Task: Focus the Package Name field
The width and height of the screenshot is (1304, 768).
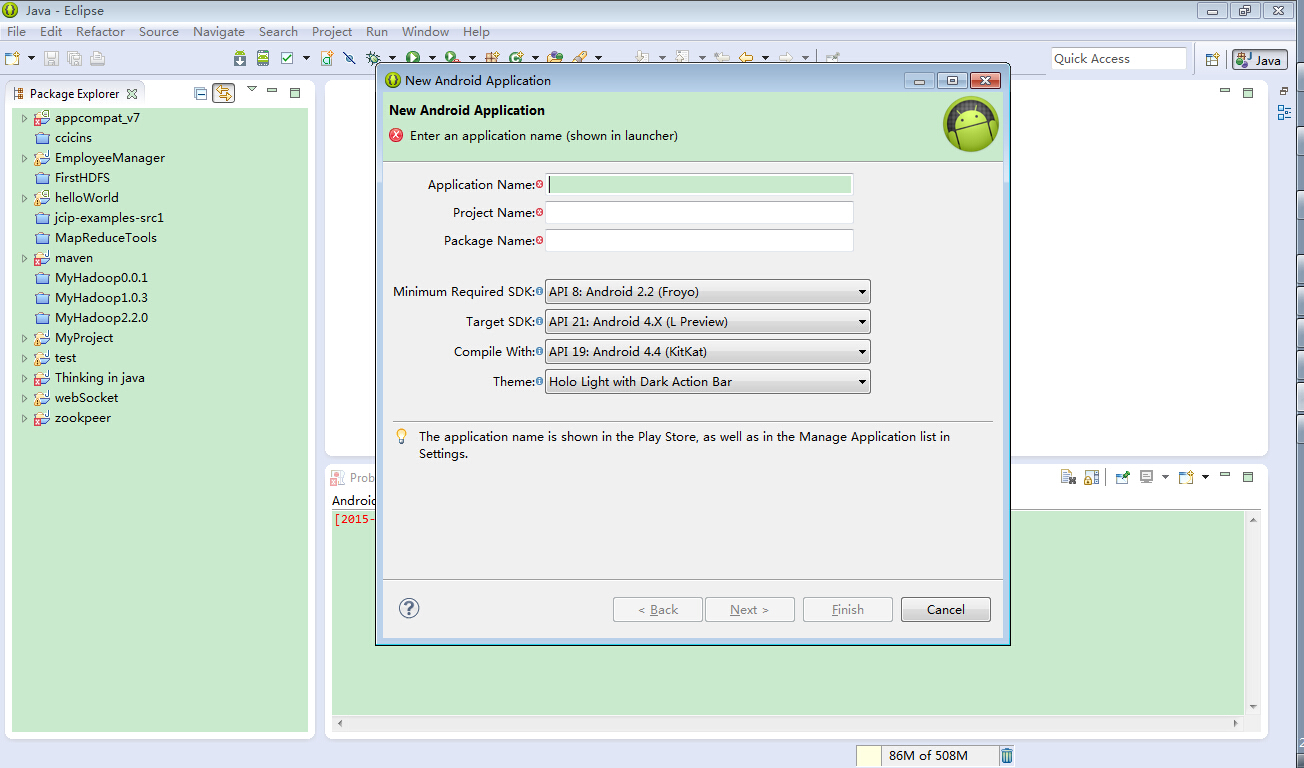Action: (700, 241)
